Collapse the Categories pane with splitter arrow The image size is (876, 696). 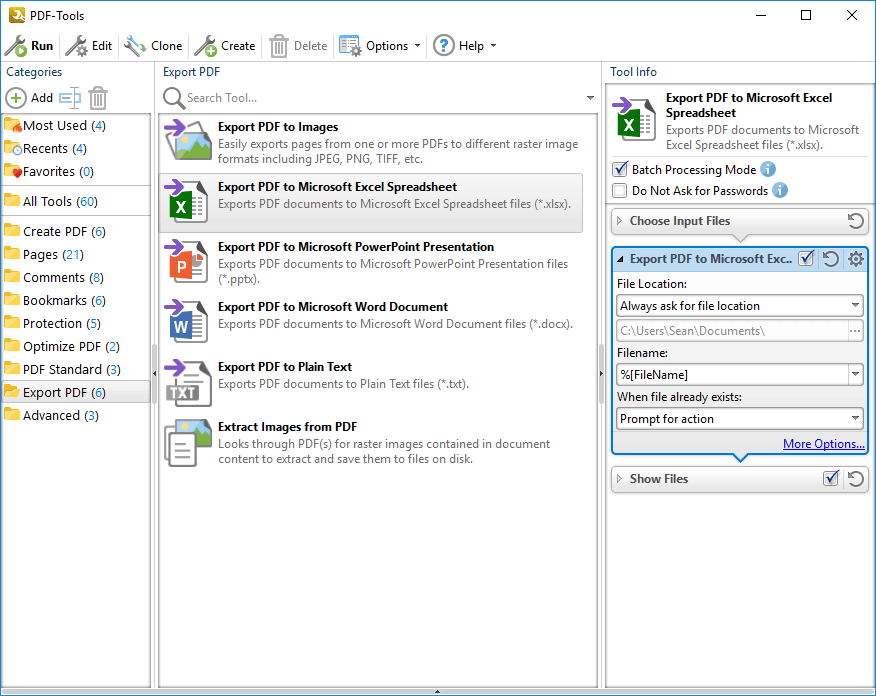click(155, 373)
